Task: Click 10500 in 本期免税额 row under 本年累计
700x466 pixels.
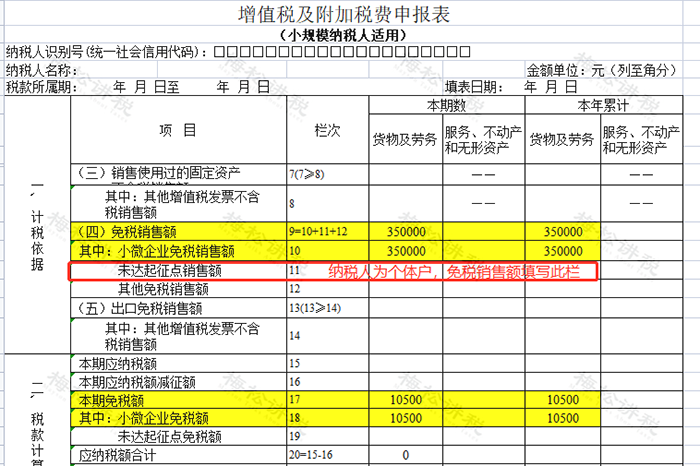Action: point(563,399)
